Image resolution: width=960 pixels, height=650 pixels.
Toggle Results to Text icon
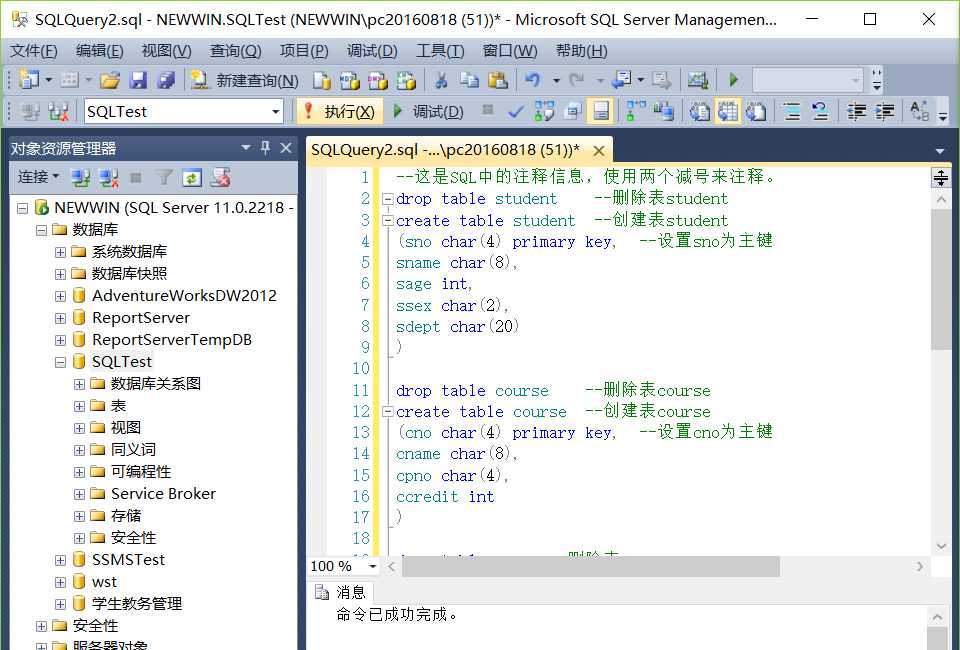click(699, 111)
